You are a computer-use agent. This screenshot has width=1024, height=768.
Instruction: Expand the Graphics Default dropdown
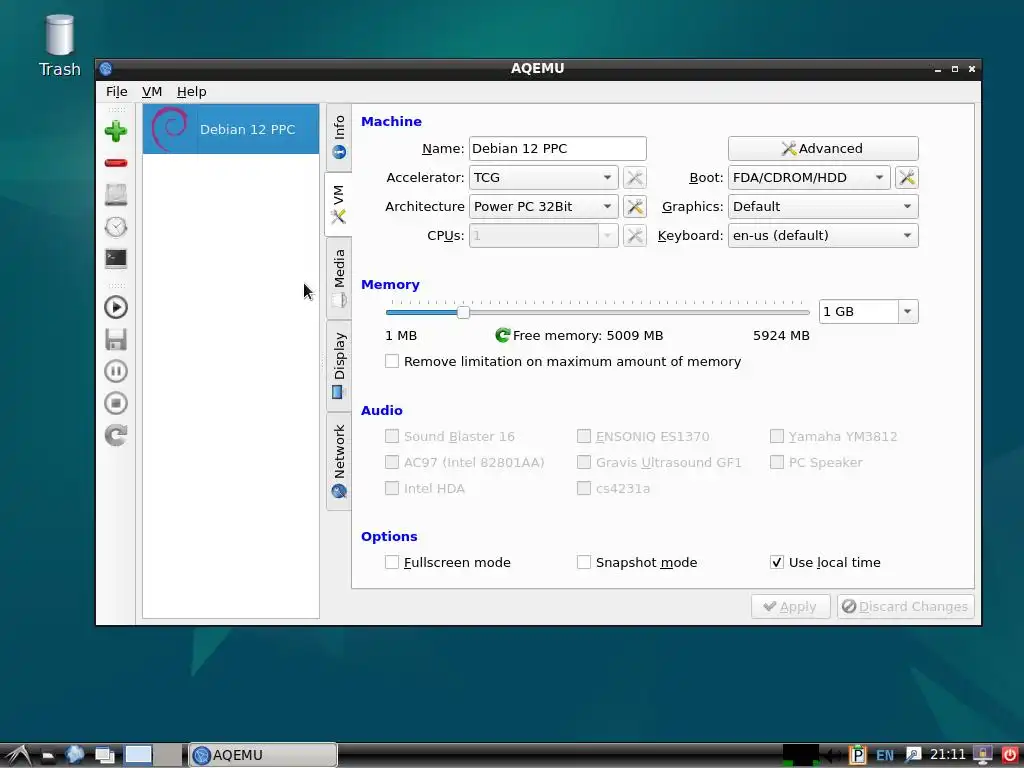tap(823, 206)
